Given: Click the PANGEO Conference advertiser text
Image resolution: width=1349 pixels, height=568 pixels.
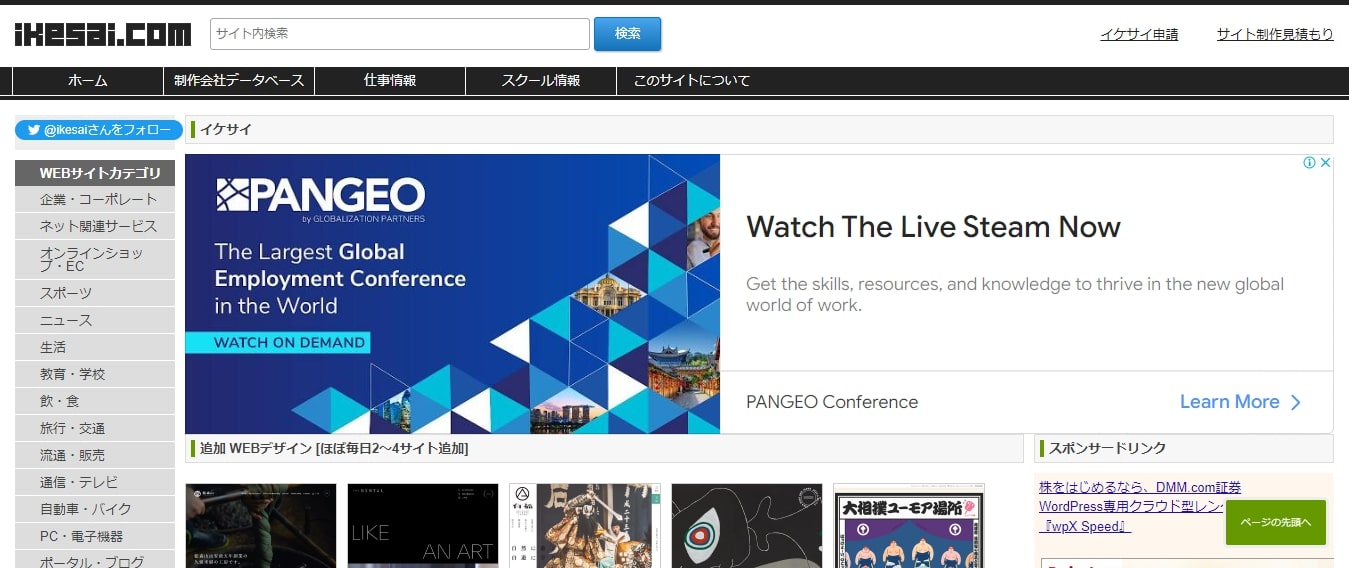Looking at the screenshot, I should (x=832, y=402).
